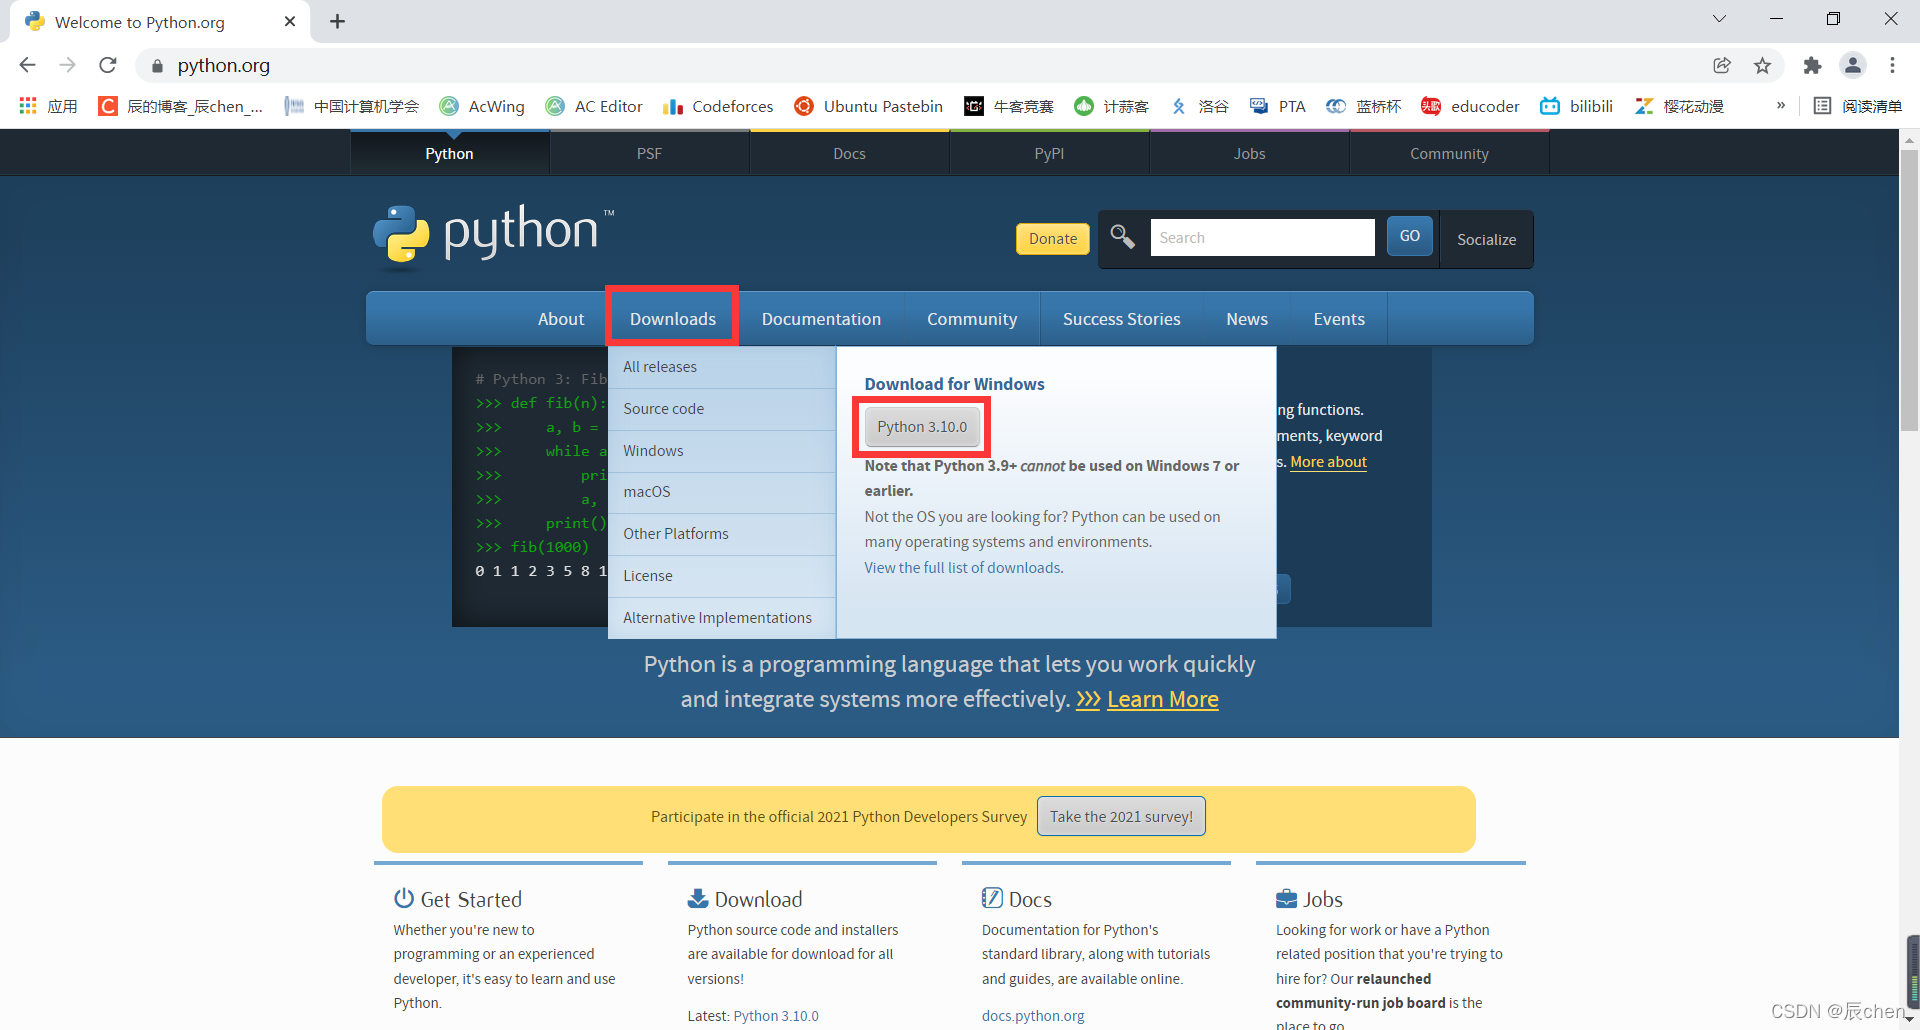
Task: Open the Ubuntu Pastebin bookmark
Action: (x=868, y=106)
